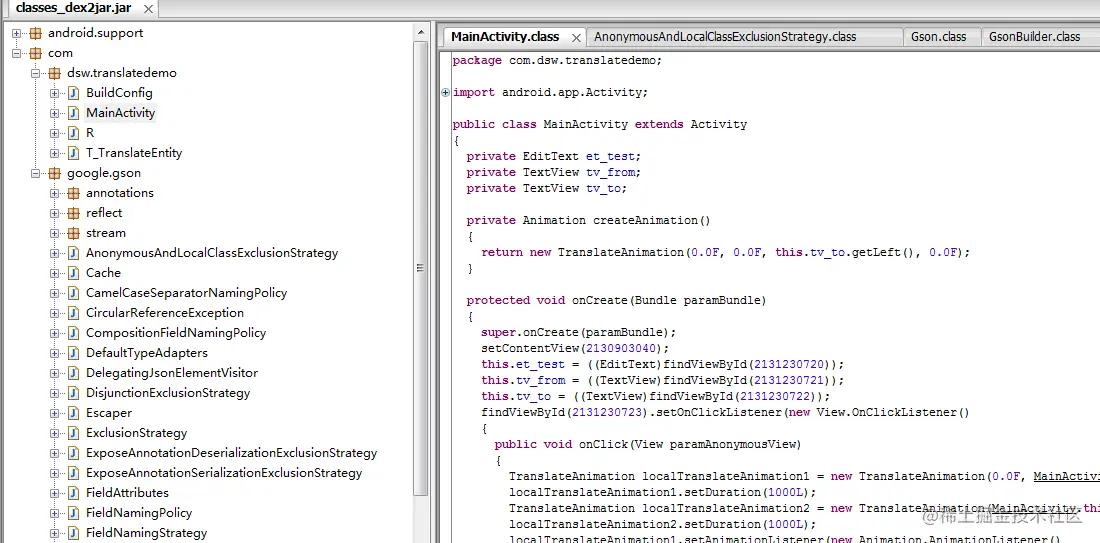Click the DelegatingJsonElementVisitor class icon
Viewport: 1100px width, 543px height.
(x=73, y=373)
